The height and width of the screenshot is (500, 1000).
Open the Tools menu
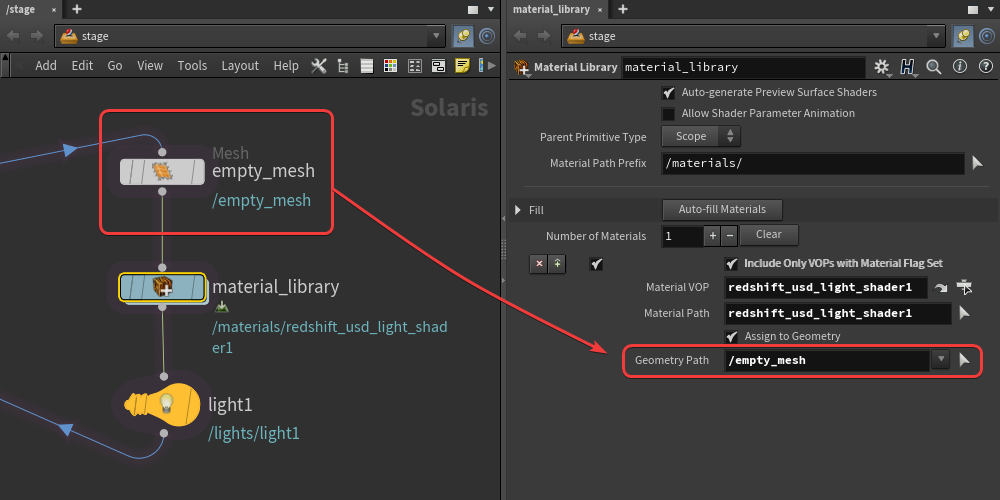[x=193, y=66]
